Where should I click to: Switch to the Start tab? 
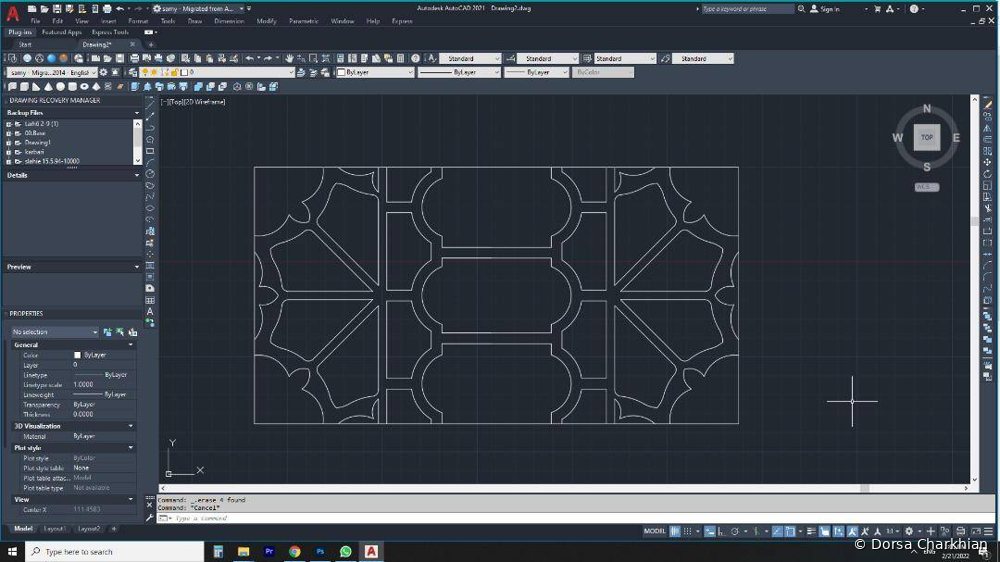coord(25,45)
